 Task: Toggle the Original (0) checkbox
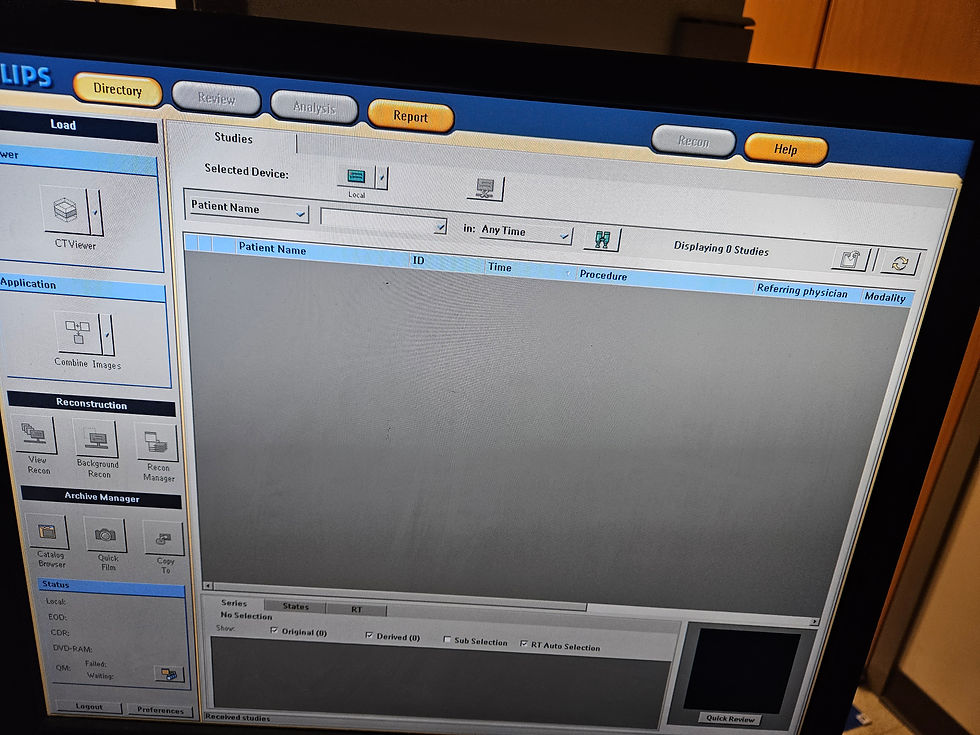(x=274, y=630)
